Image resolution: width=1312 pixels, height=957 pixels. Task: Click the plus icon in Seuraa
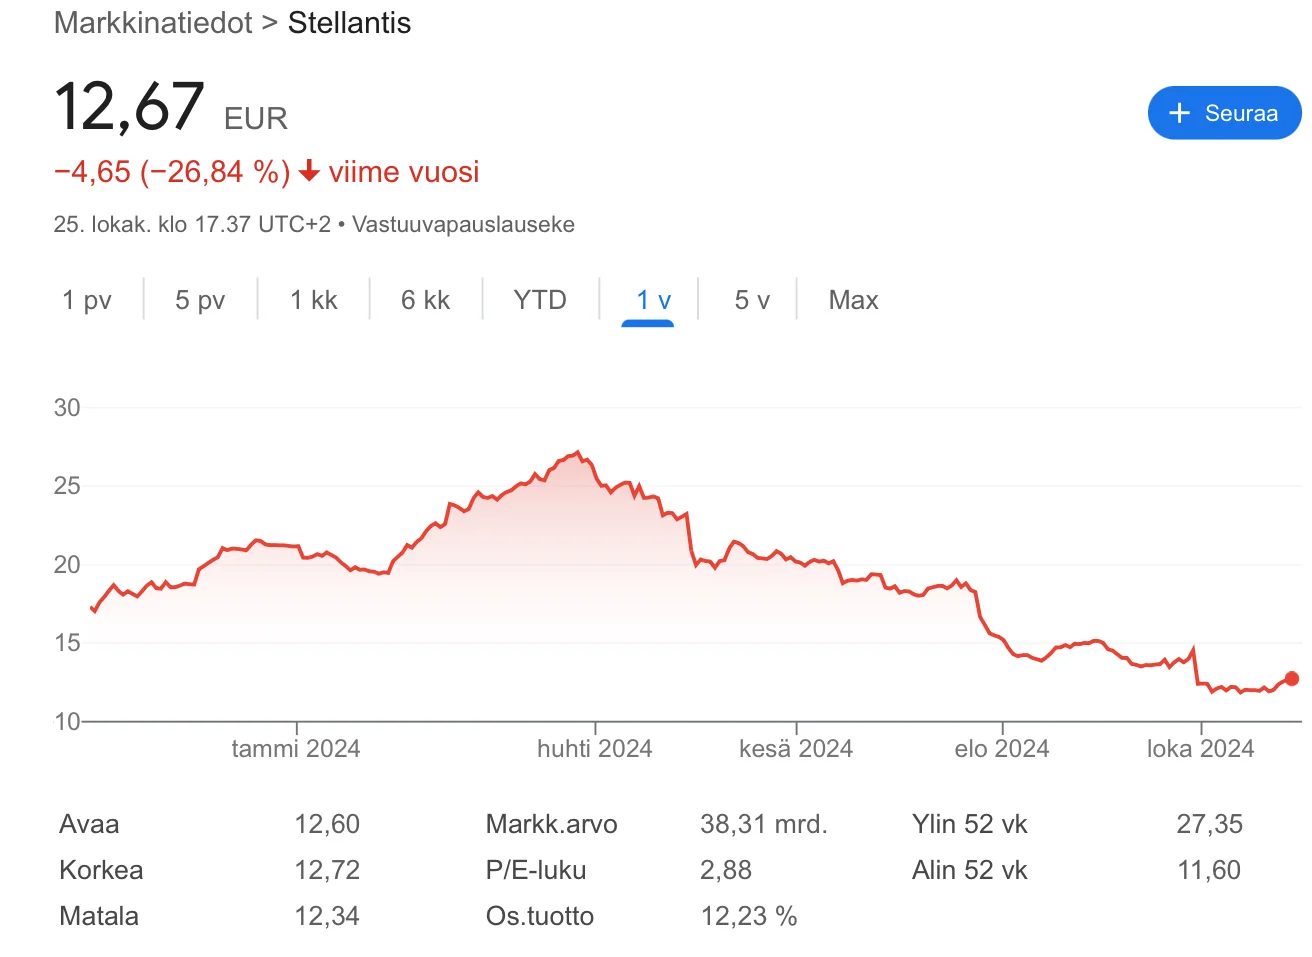(x=1179, y=113)
